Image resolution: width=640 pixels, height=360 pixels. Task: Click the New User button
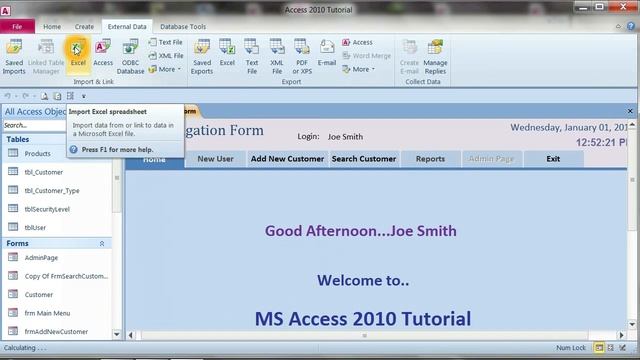click(x=215, y=159)
